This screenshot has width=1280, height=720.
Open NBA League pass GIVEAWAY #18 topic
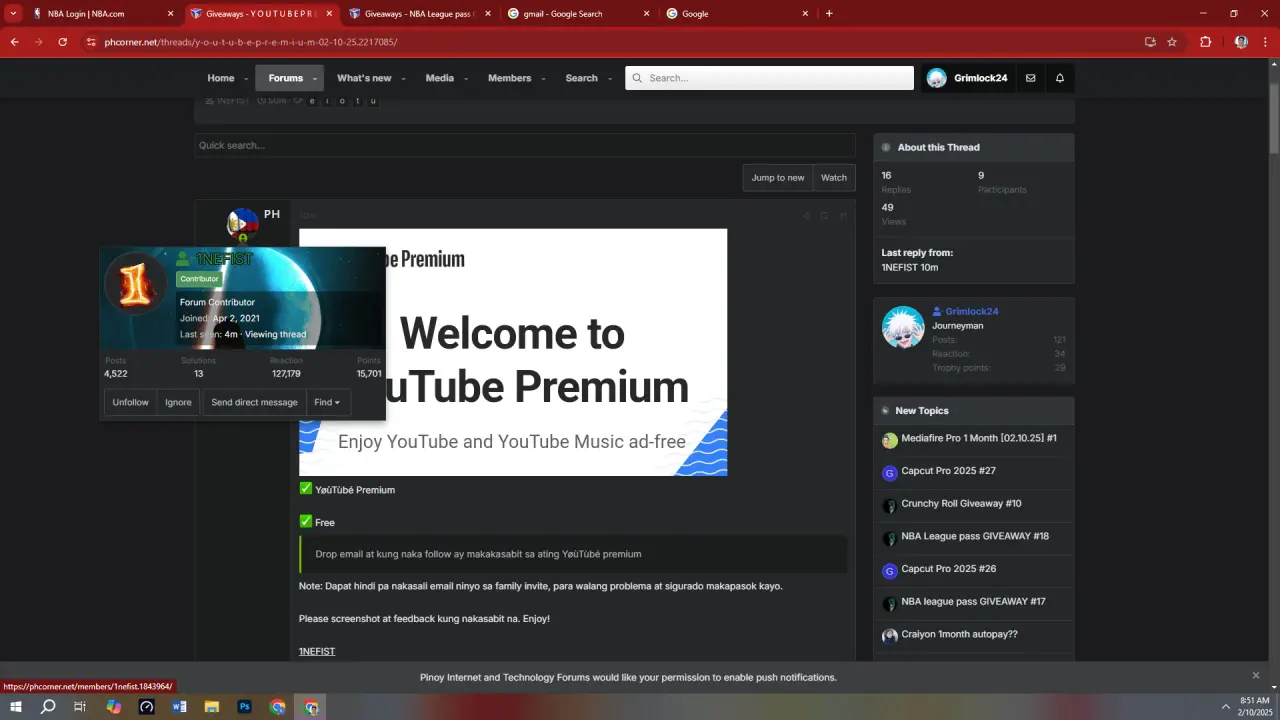click(x=975, y=536)
